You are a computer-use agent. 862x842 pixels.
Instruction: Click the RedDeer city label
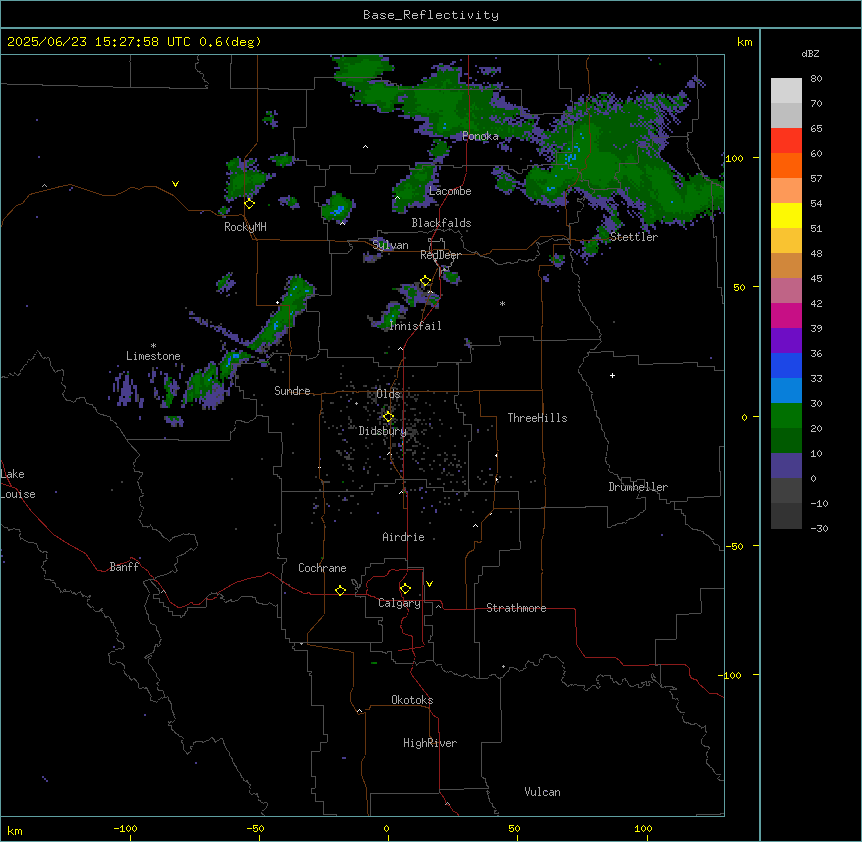pos(440,255)
